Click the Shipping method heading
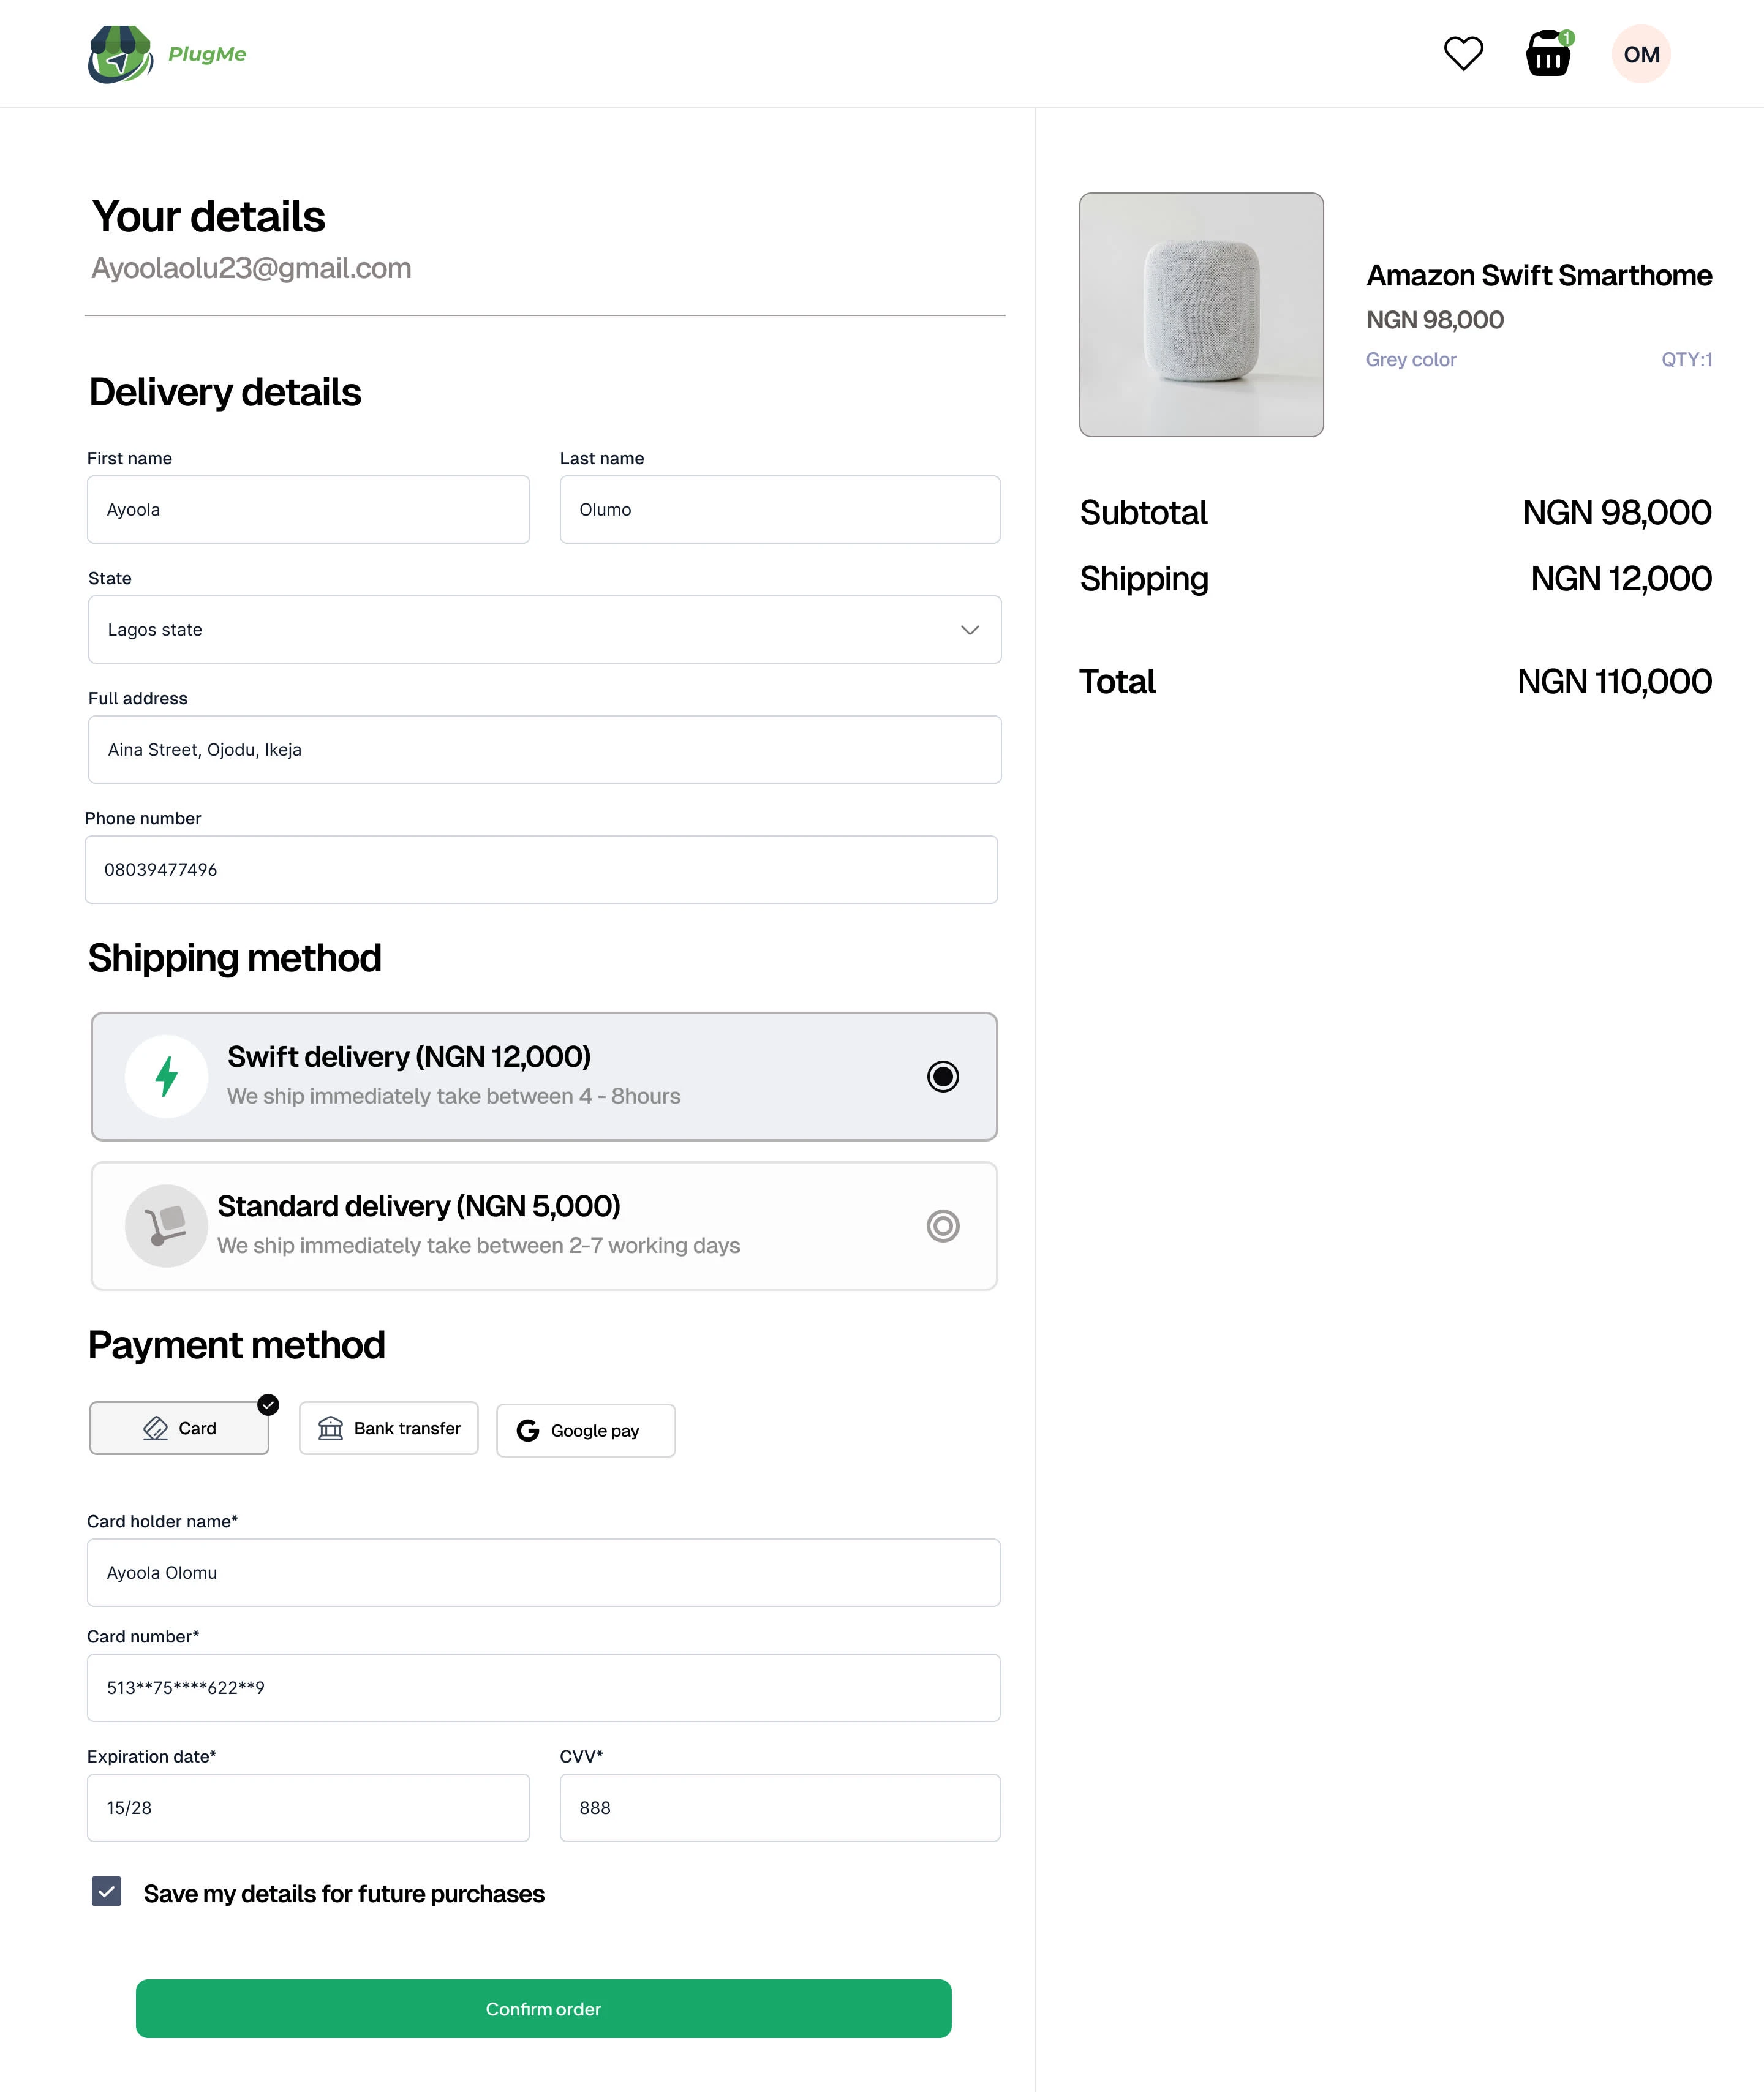This screenshot has height=2092, width=1764. 235,958
